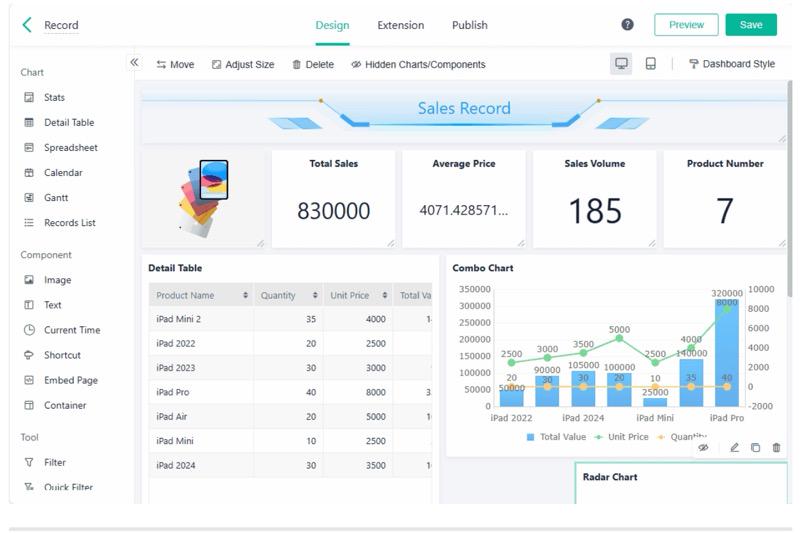Click the Preview button

tap(686, 24)
